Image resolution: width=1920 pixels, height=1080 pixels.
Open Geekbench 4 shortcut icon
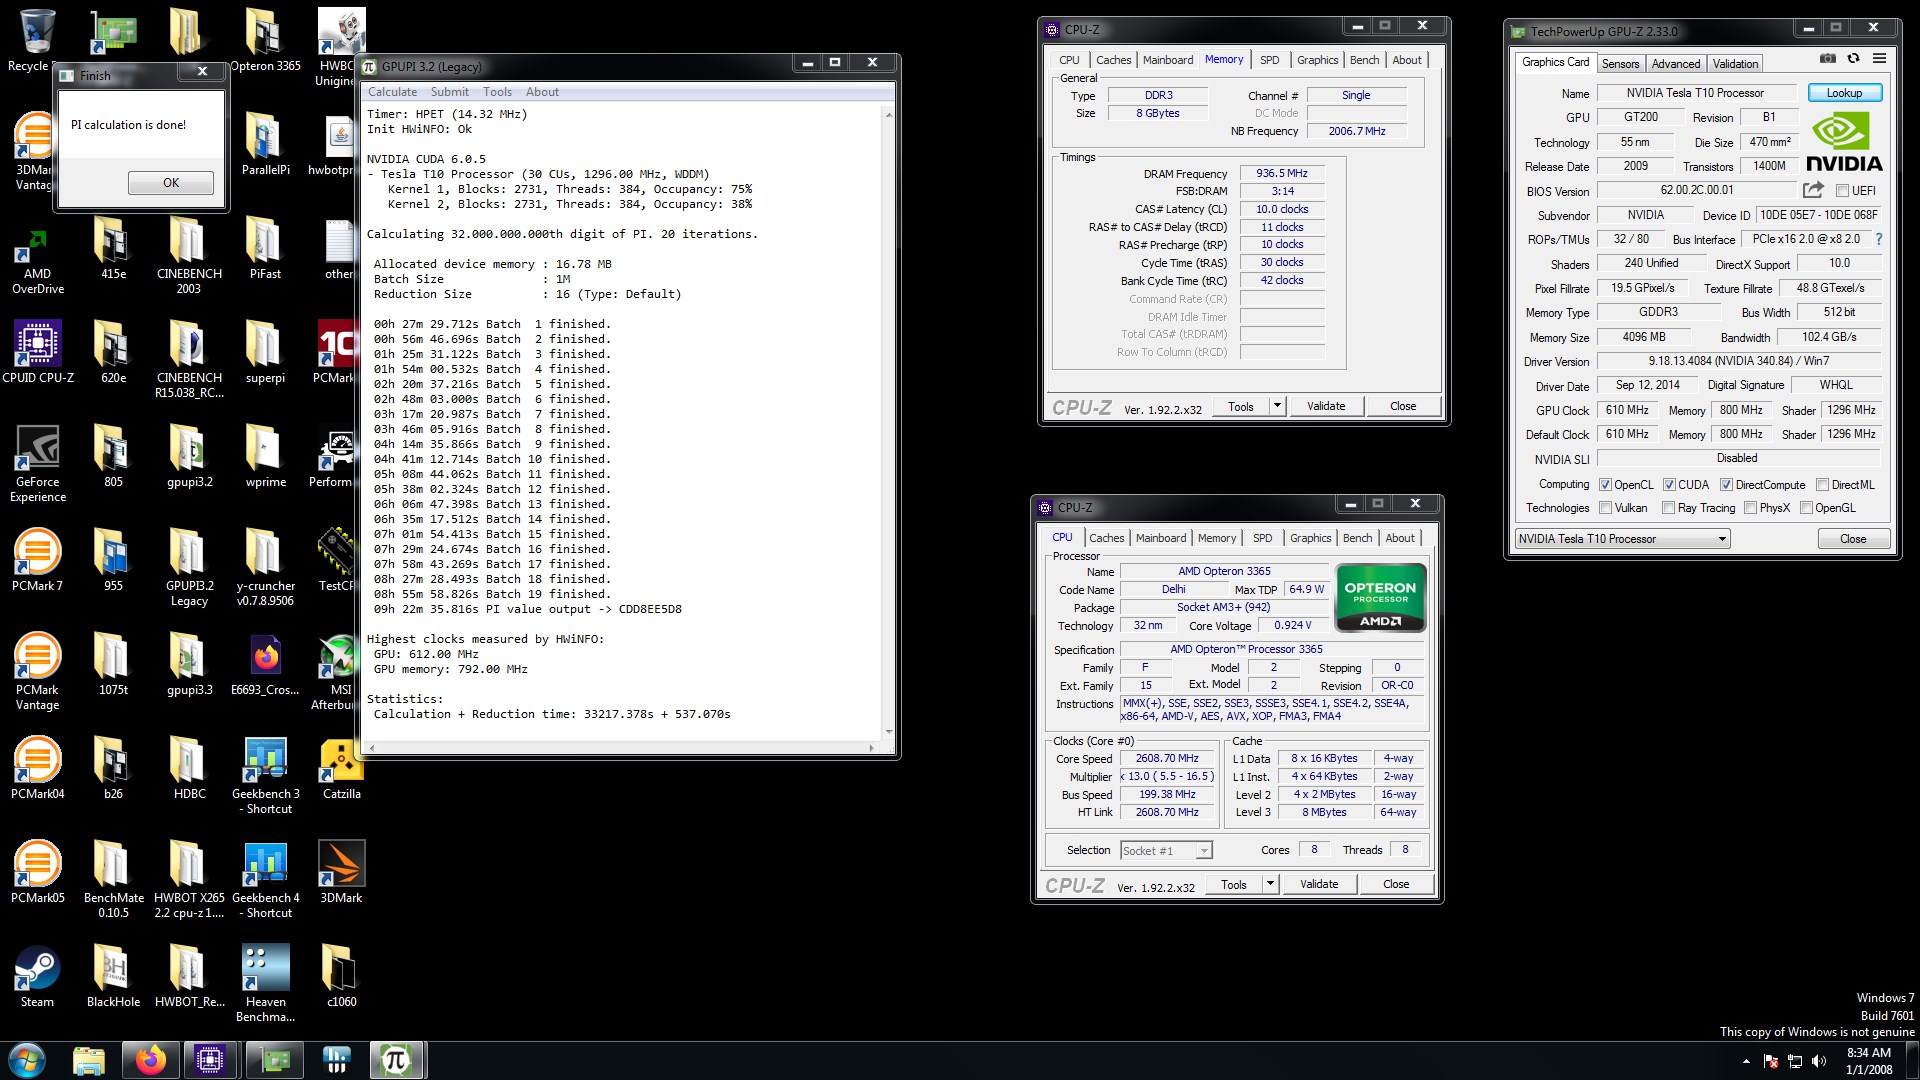[x=265, y=879]
